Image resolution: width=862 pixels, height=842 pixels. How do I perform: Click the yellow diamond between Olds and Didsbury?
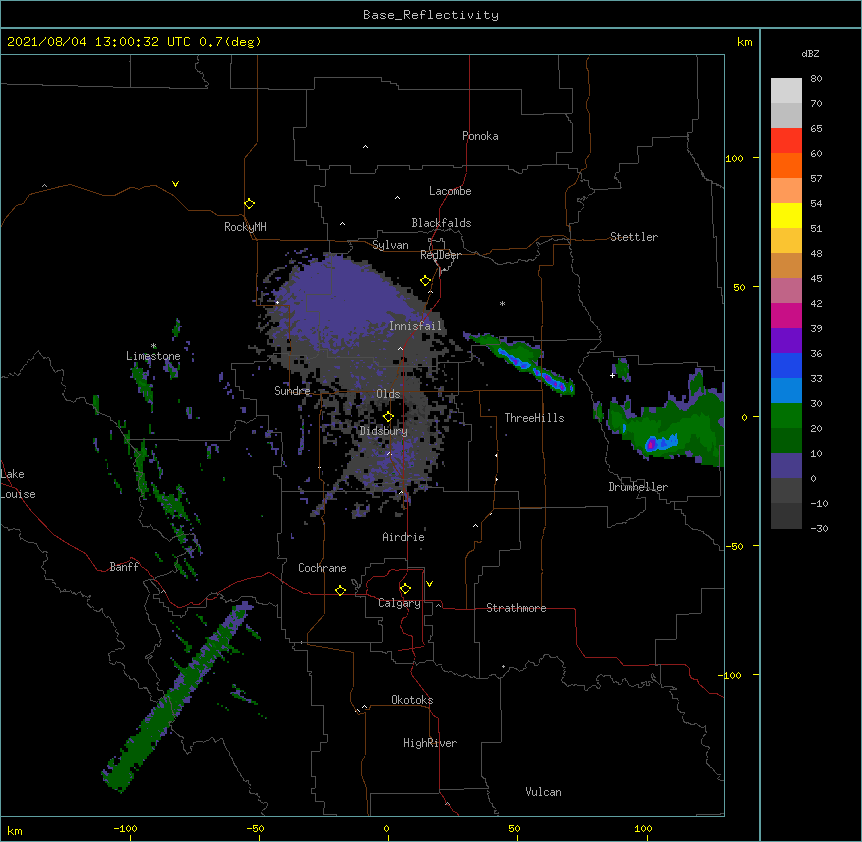coord(389,417)
